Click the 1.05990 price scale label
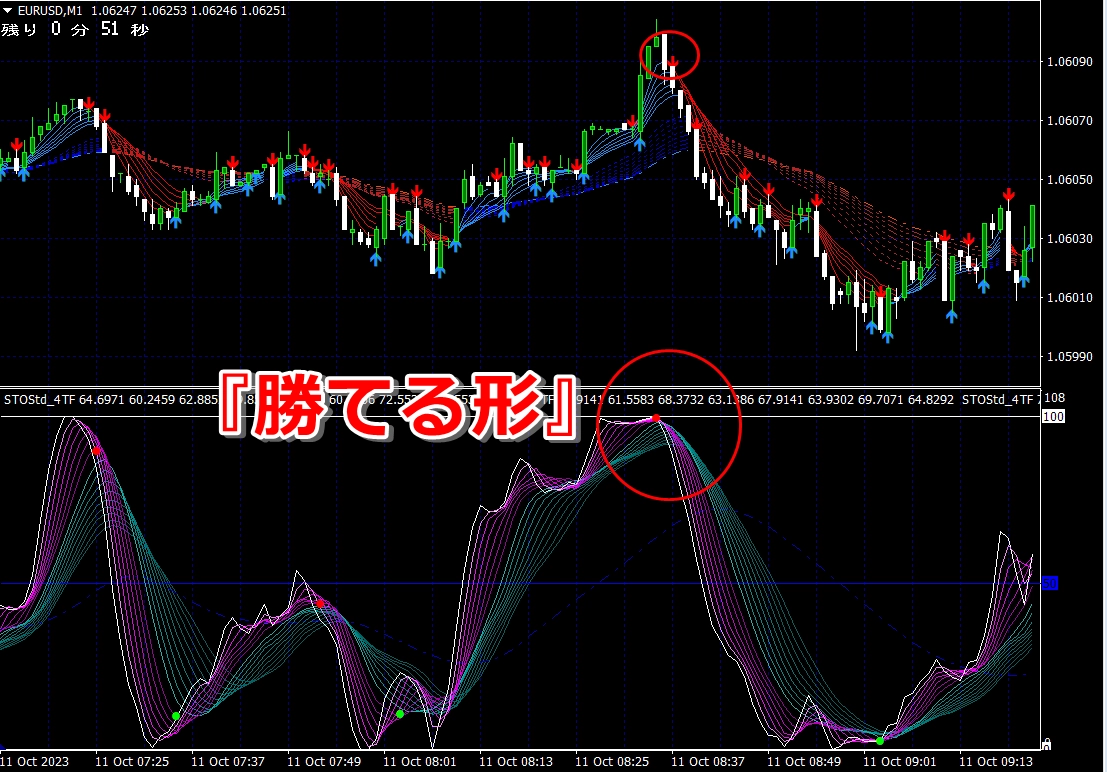The width and height of the screenshot is (1107, 772). pyautogui.click(x=1070, y=357)
